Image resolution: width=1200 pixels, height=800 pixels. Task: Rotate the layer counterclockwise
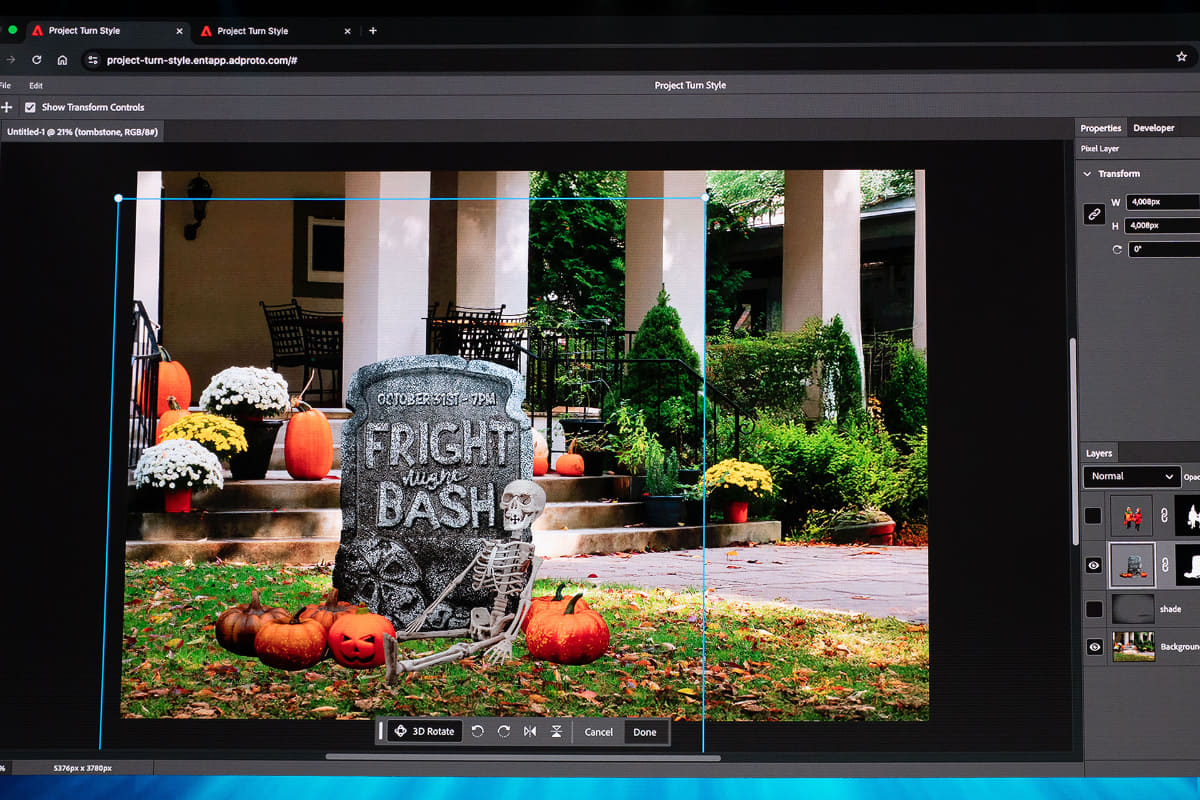point(478,732)
